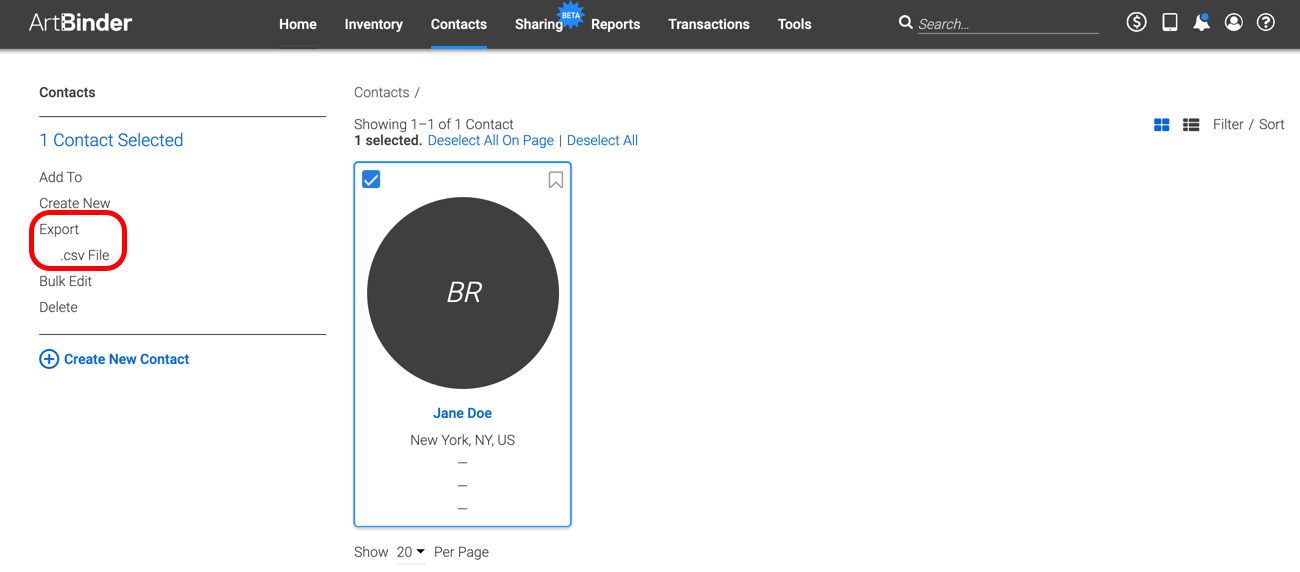Expand the Add To option
The image size is (1300, 572).
(x=61, y=177)
